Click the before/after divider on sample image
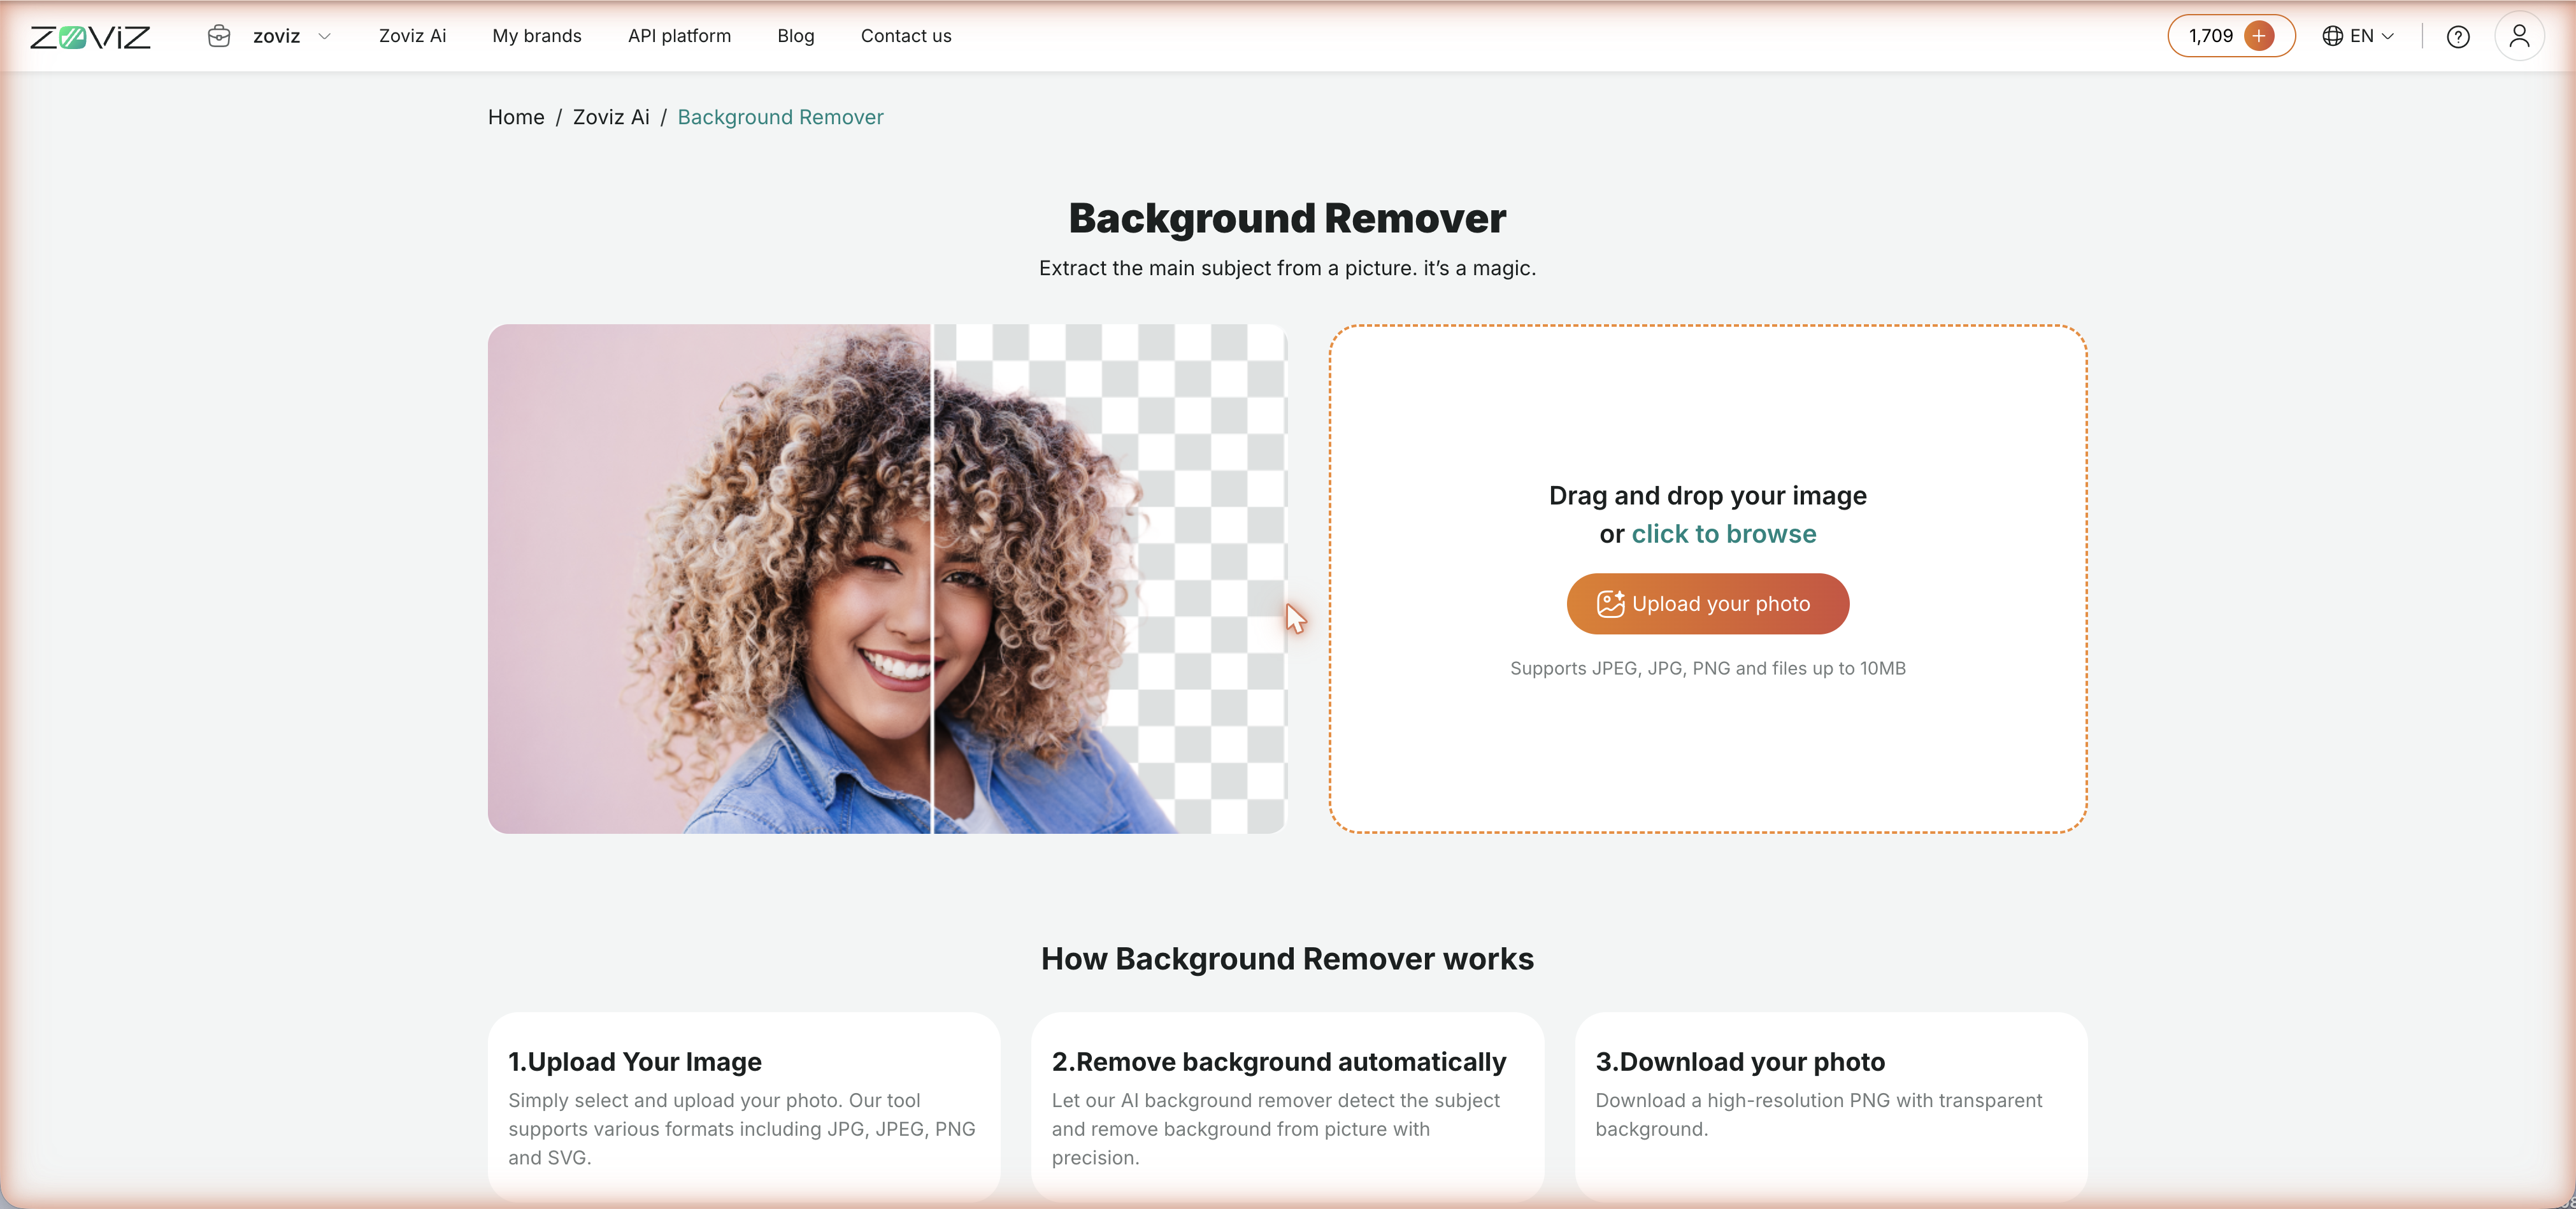Screen dimensions: 2576x1209 tap(932, 578)
